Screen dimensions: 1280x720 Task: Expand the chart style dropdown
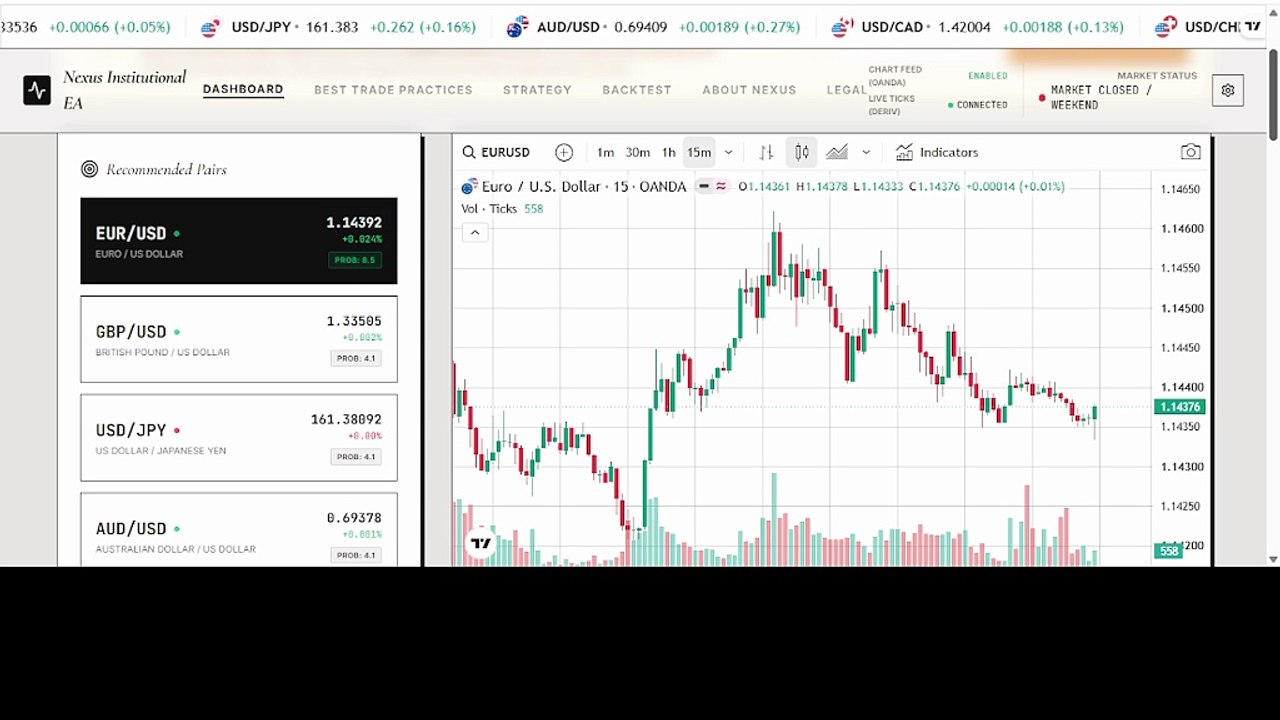[866, 152]
